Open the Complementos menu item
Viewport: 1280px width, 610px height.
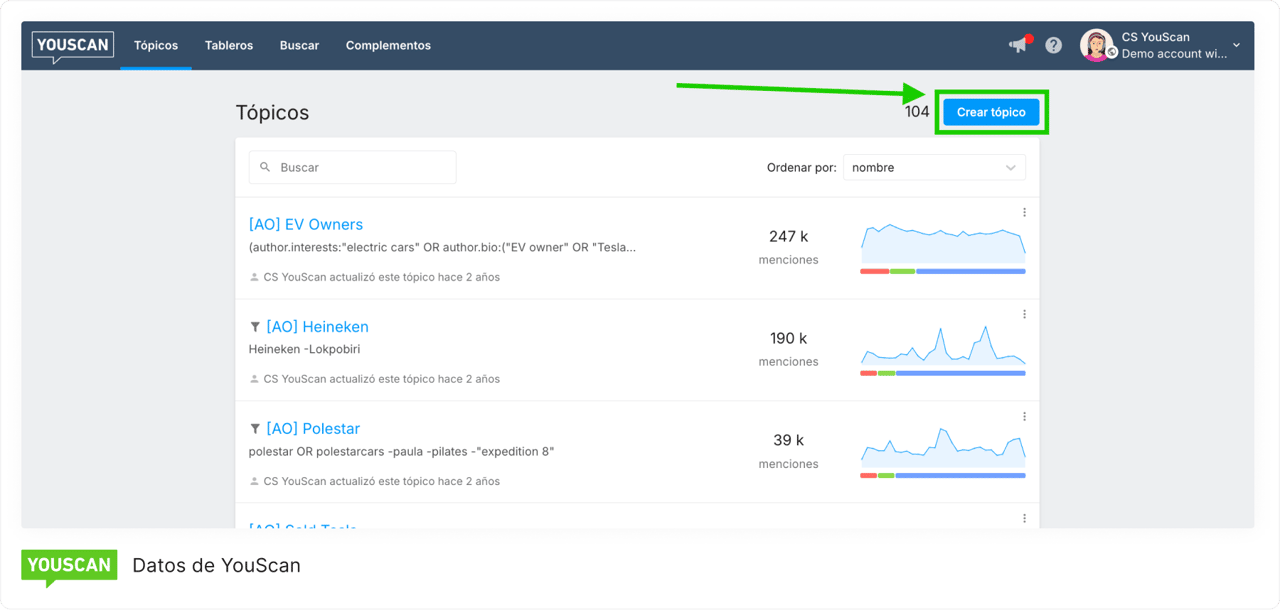388,45
